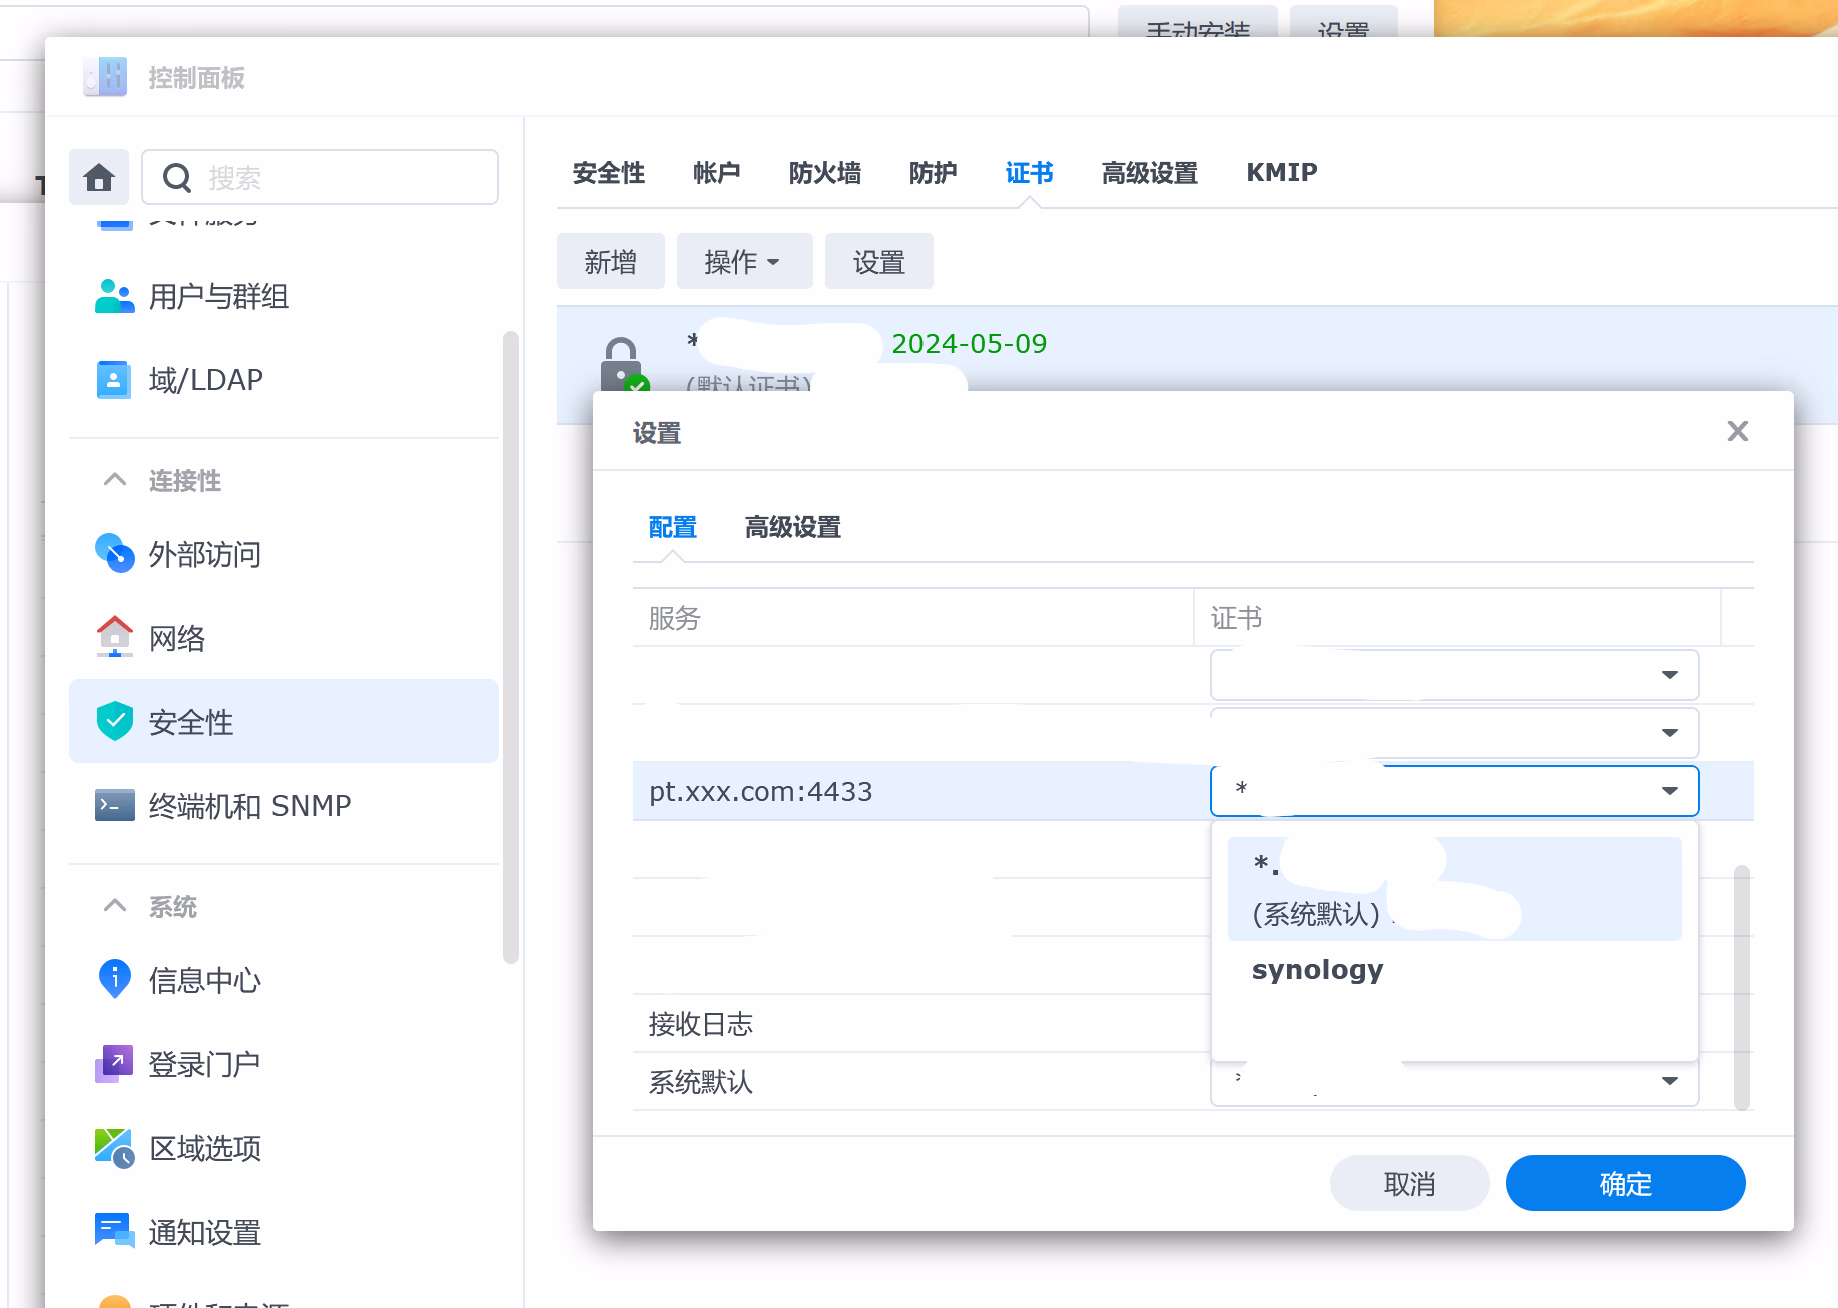Switch to the 防火墙 tab
Screen dimensions: 1838x1308
coord(824,173)
